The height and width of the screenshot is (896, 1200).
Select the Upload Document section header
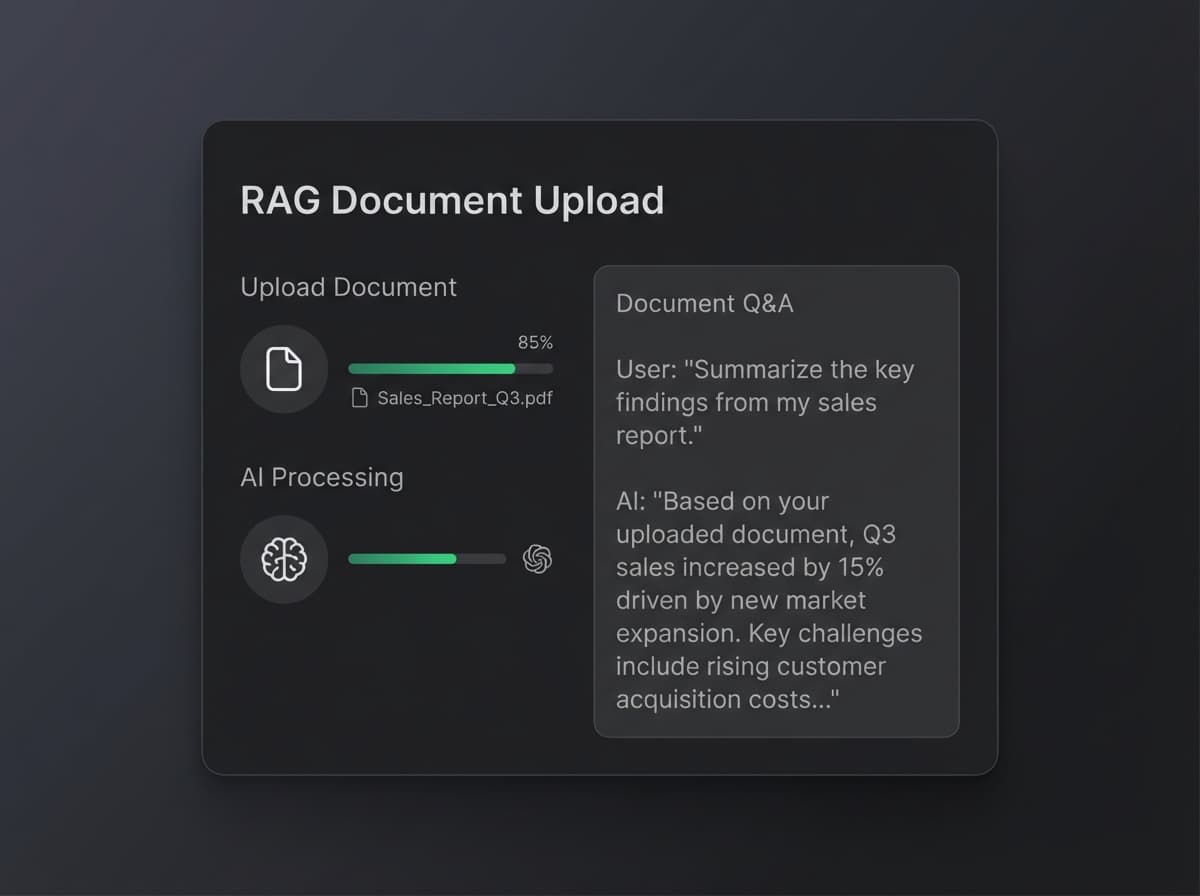click(x=347, y=287)
